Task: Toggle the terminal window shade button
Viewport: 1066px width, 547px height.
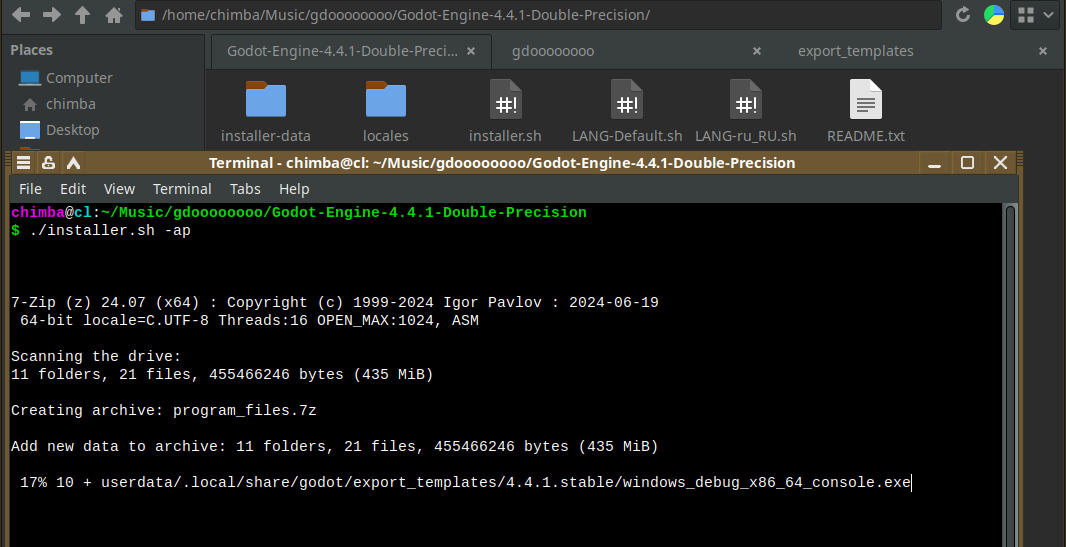Action: (72, 163)
